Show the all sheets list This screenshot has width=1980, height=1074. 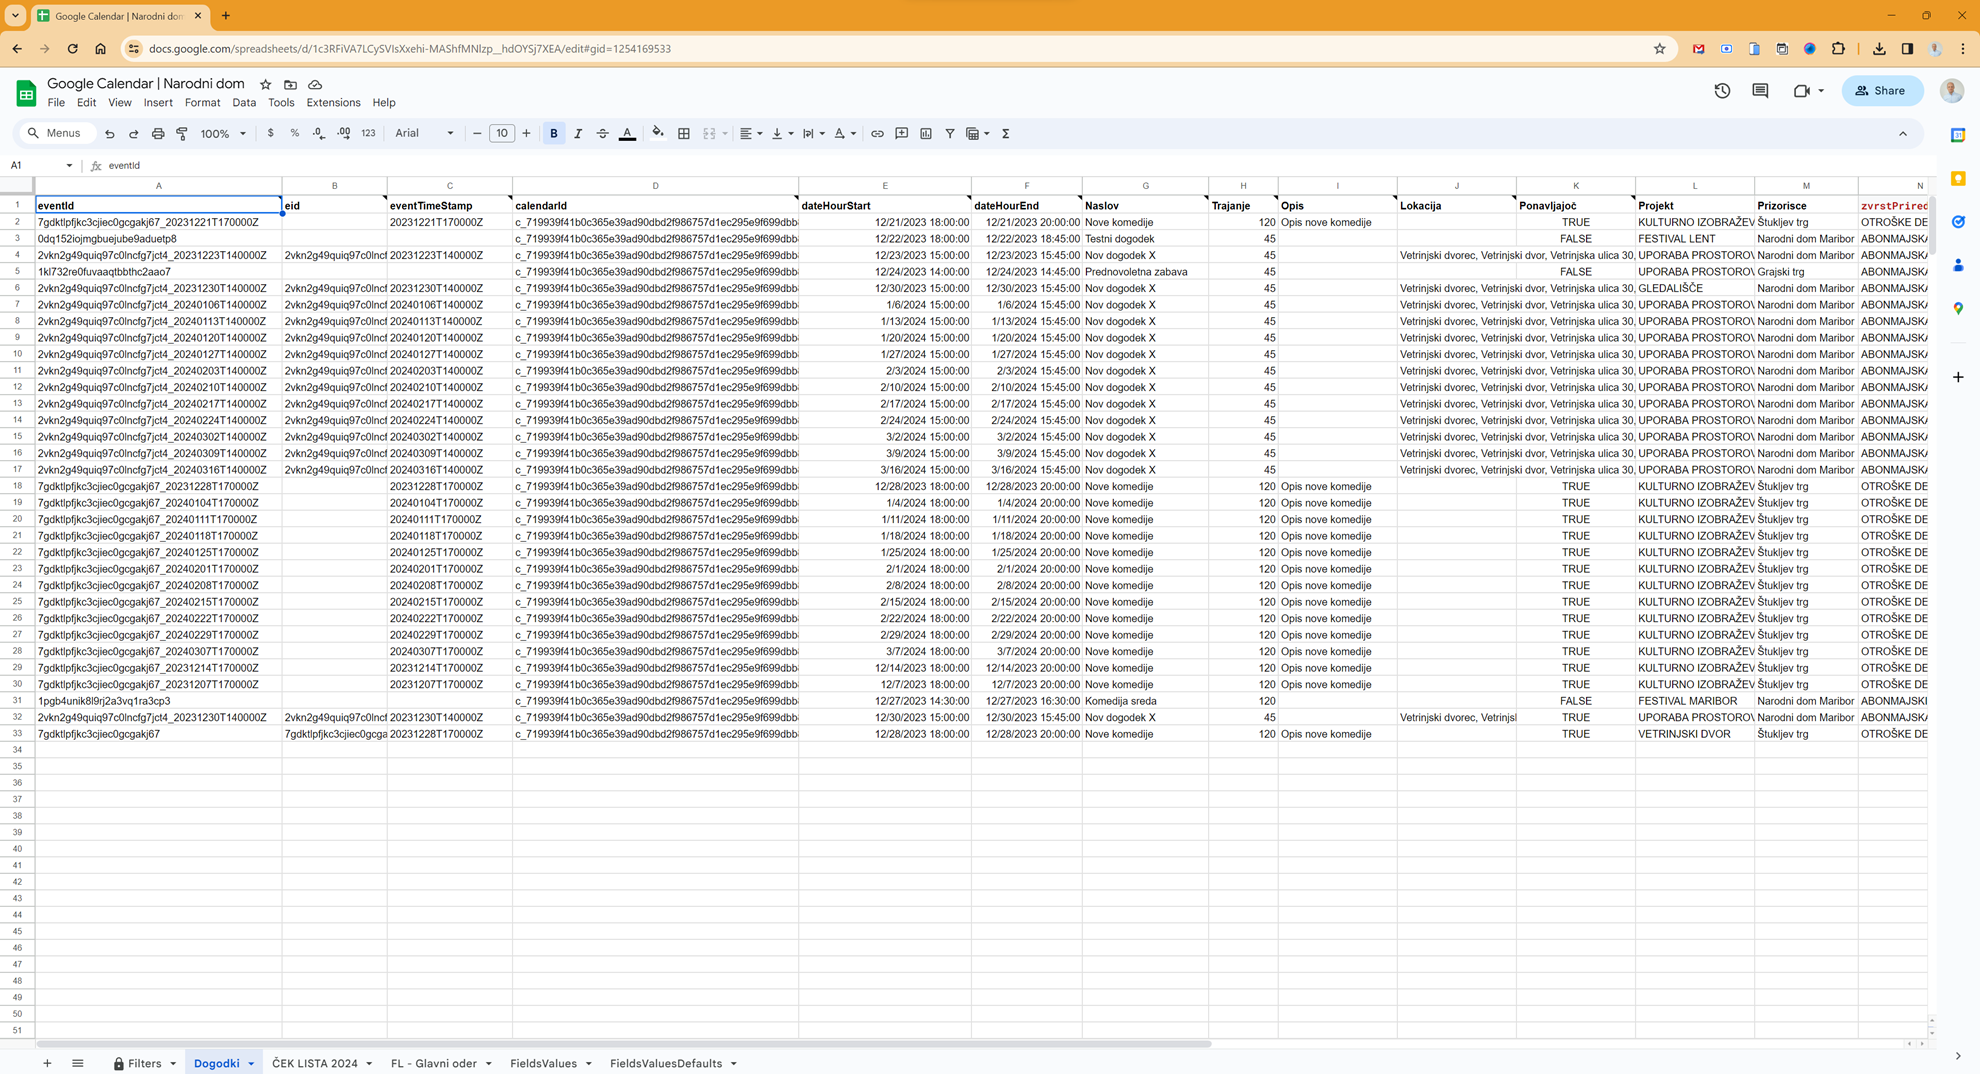[78, 1063]
